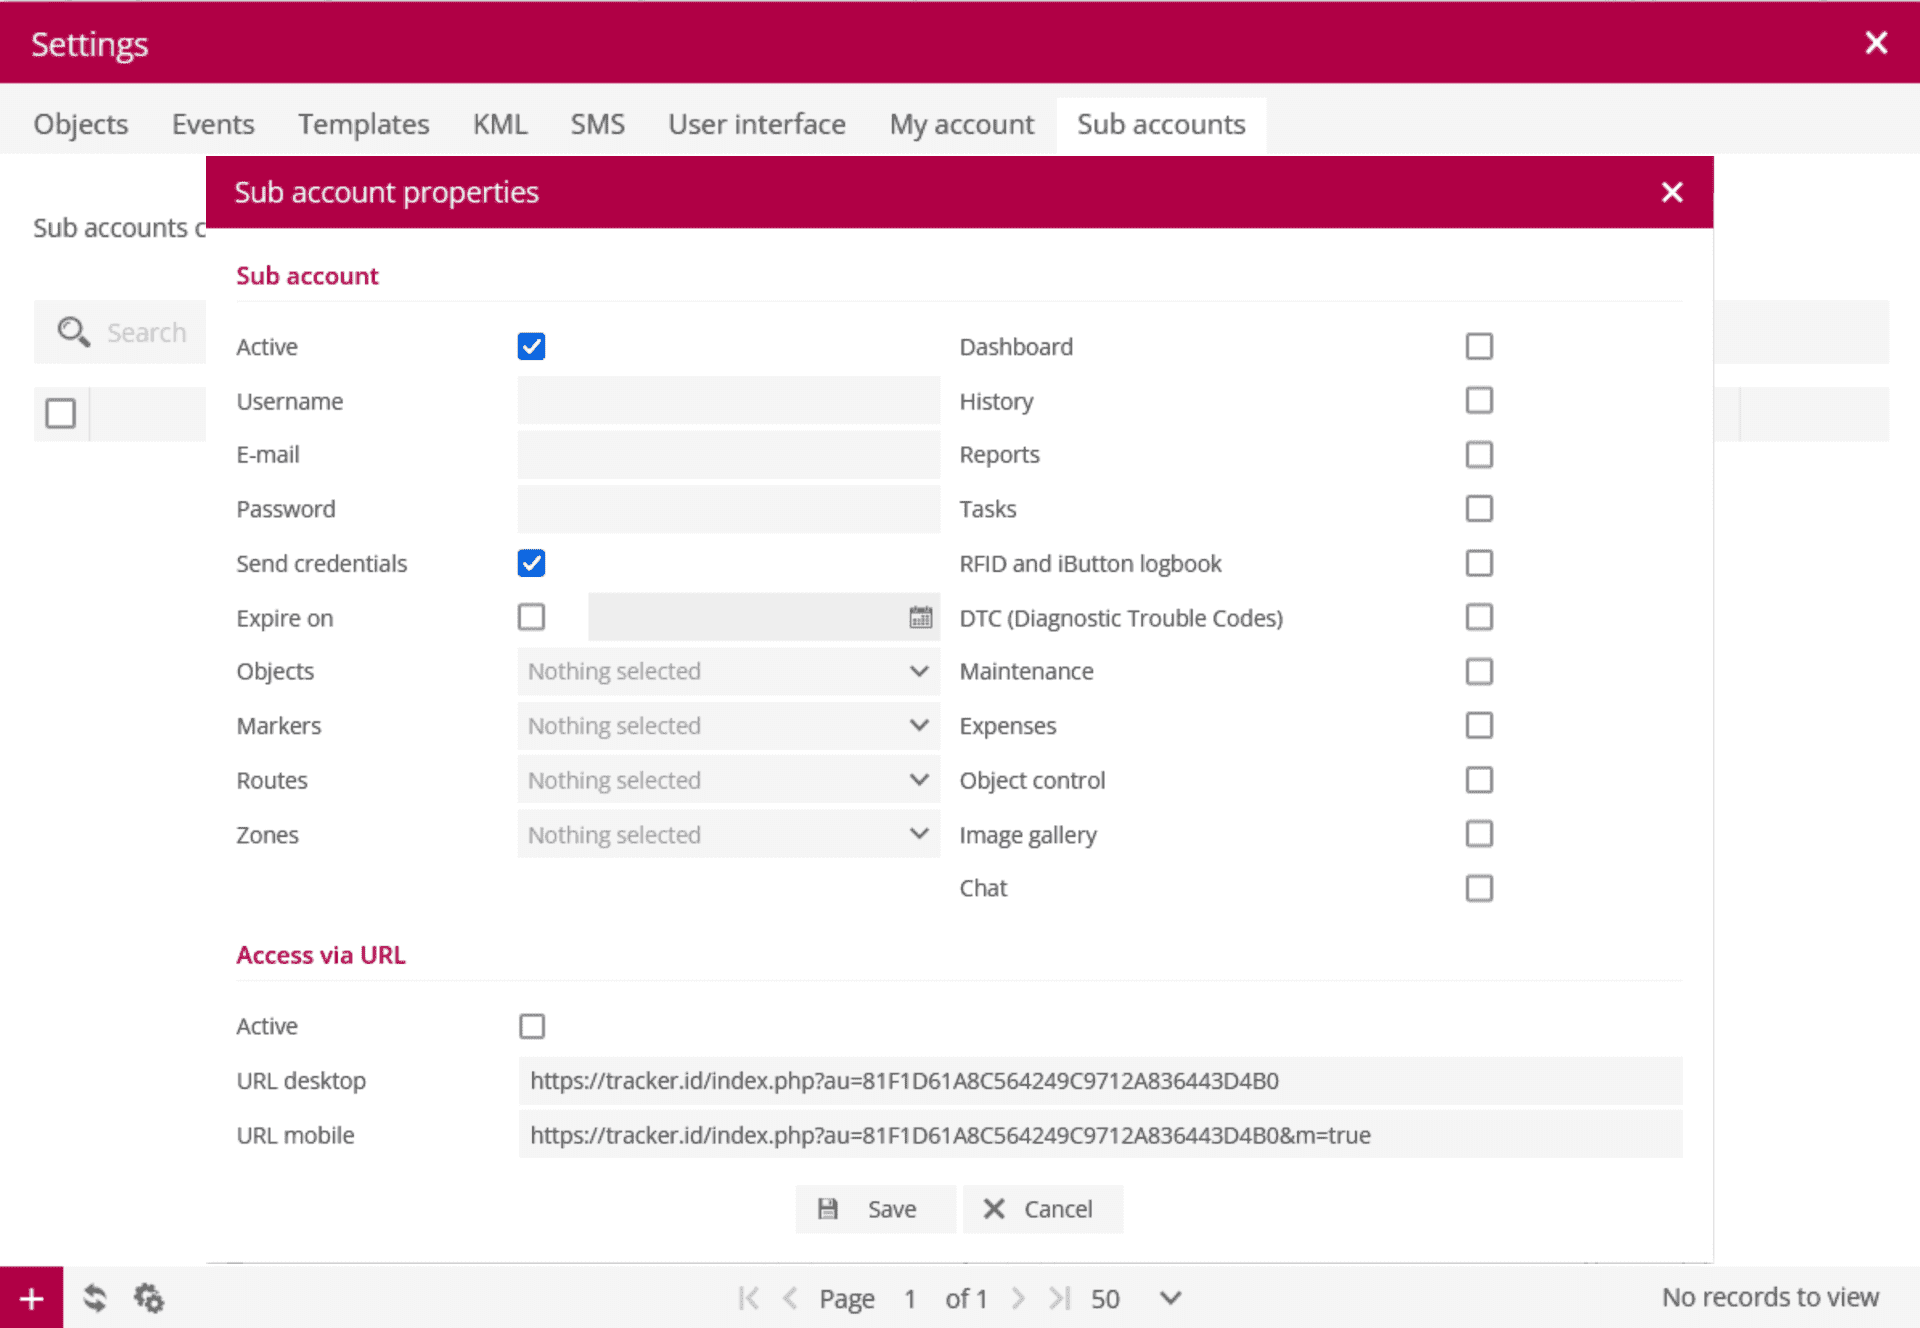Viewport: 1920px width, 1328px height.
Task: Go to the last page arrow icon
Action: point(1059,1298)
